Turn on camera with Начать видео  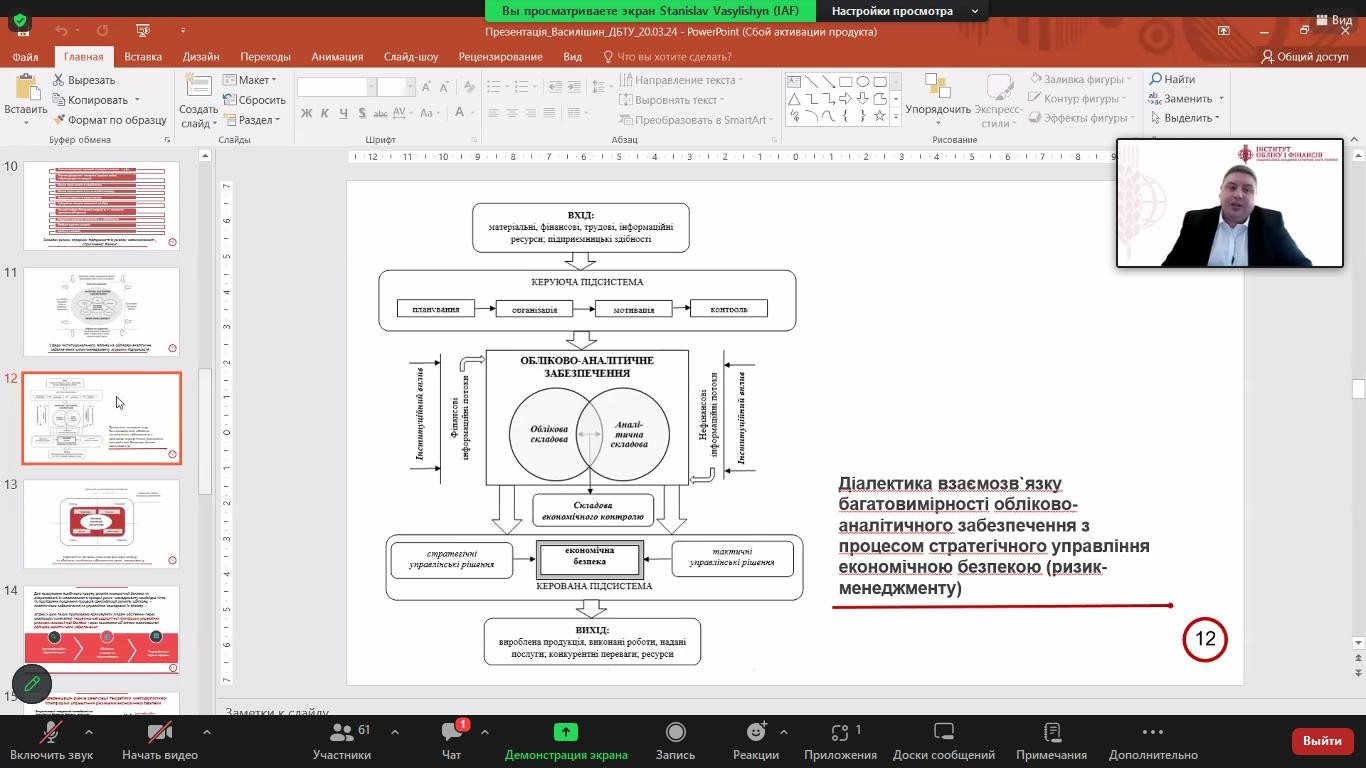pyautogui.click(x=160, y=741)
